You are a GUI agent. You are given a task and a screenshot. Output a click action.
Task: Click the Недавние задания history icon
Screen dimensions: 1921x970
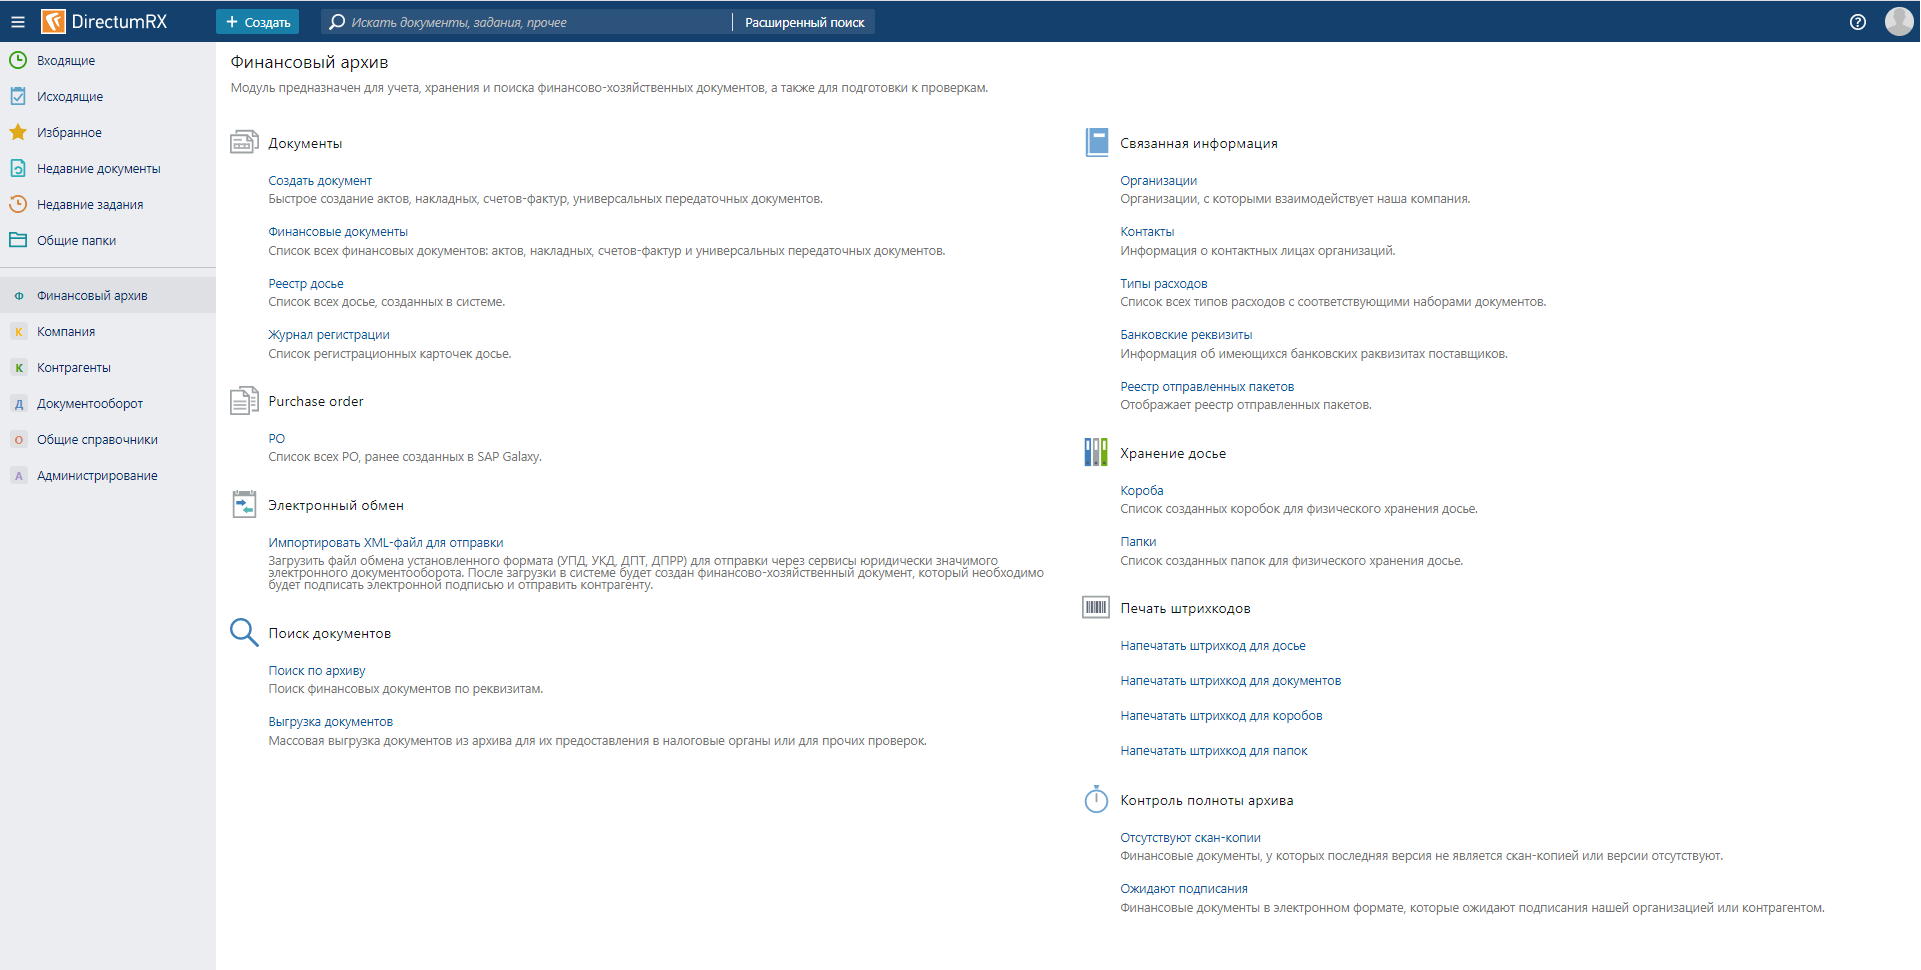[18, 204]
